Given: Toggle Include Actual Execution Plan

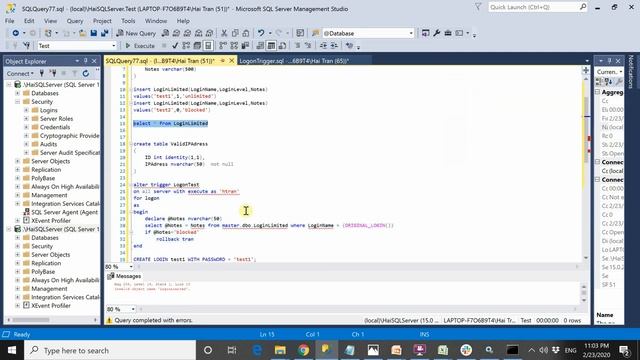Looking at the screenshot, I should pos(223,46).
